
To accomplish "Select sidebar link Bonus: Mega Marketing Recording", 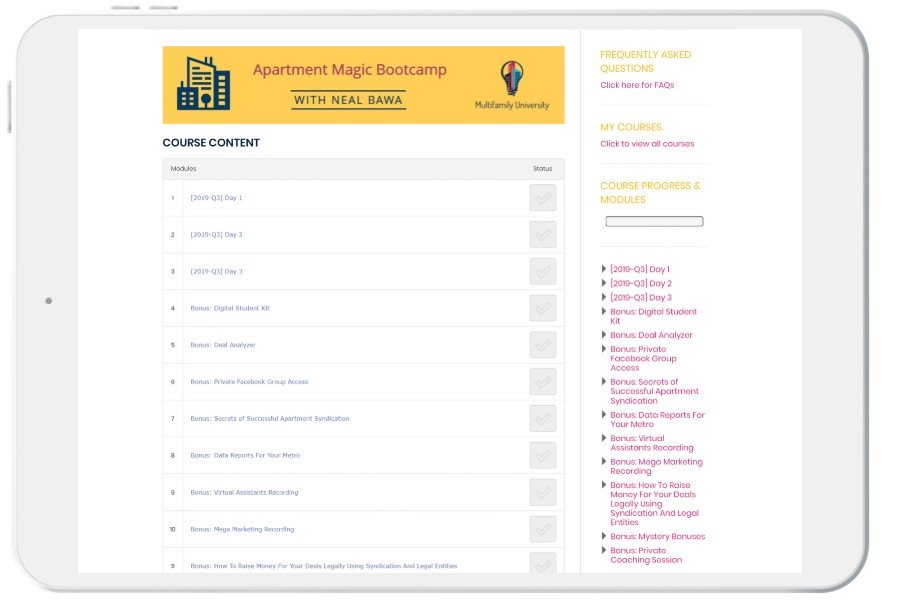I will 656,466.
